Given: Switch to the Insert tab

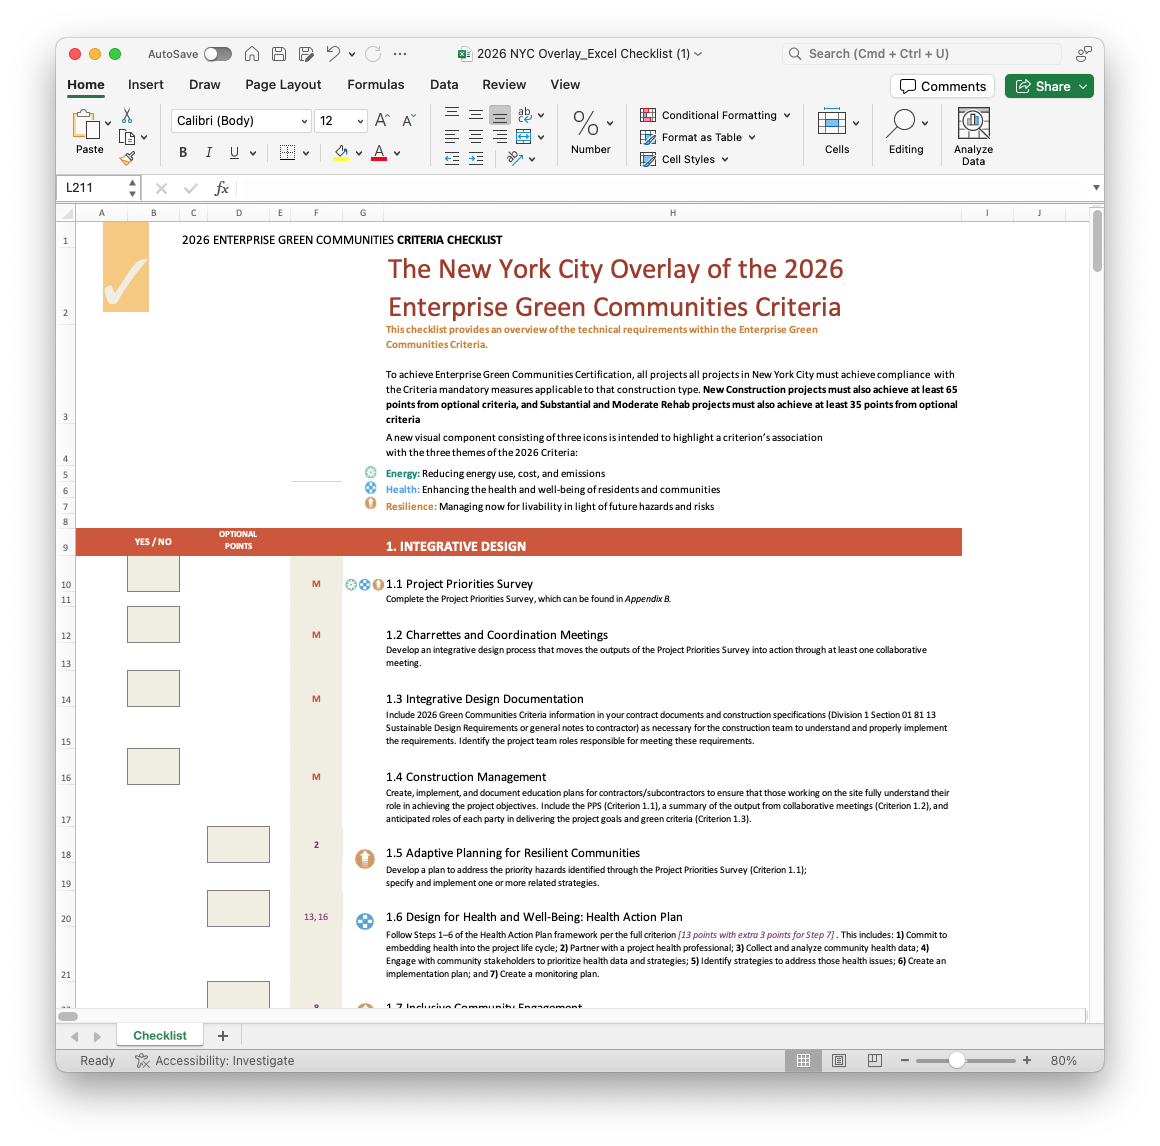Looking at the screenshot, I should click(146, 84).
